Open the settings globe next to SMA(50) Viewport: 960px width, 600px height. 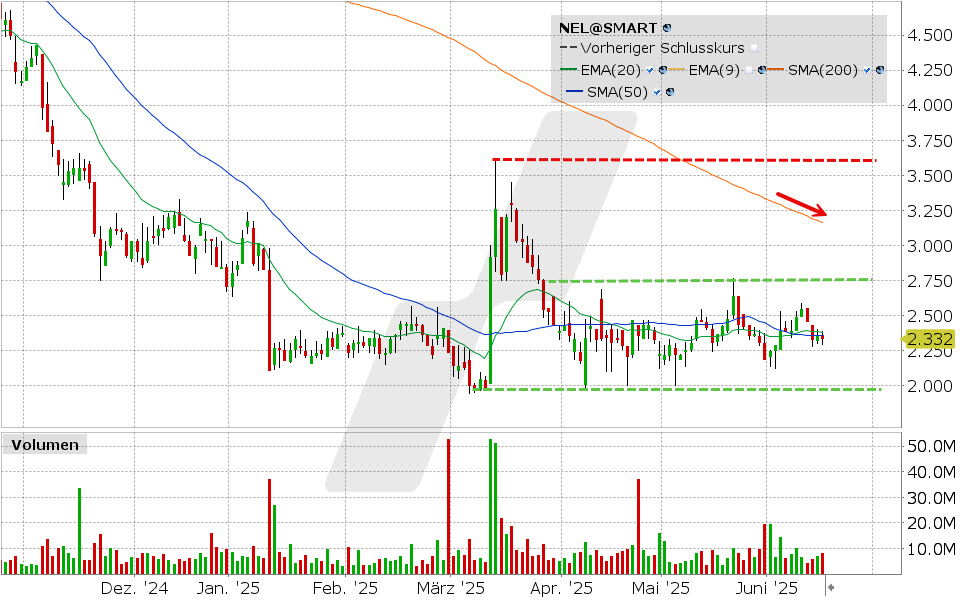tap(670, 92)
